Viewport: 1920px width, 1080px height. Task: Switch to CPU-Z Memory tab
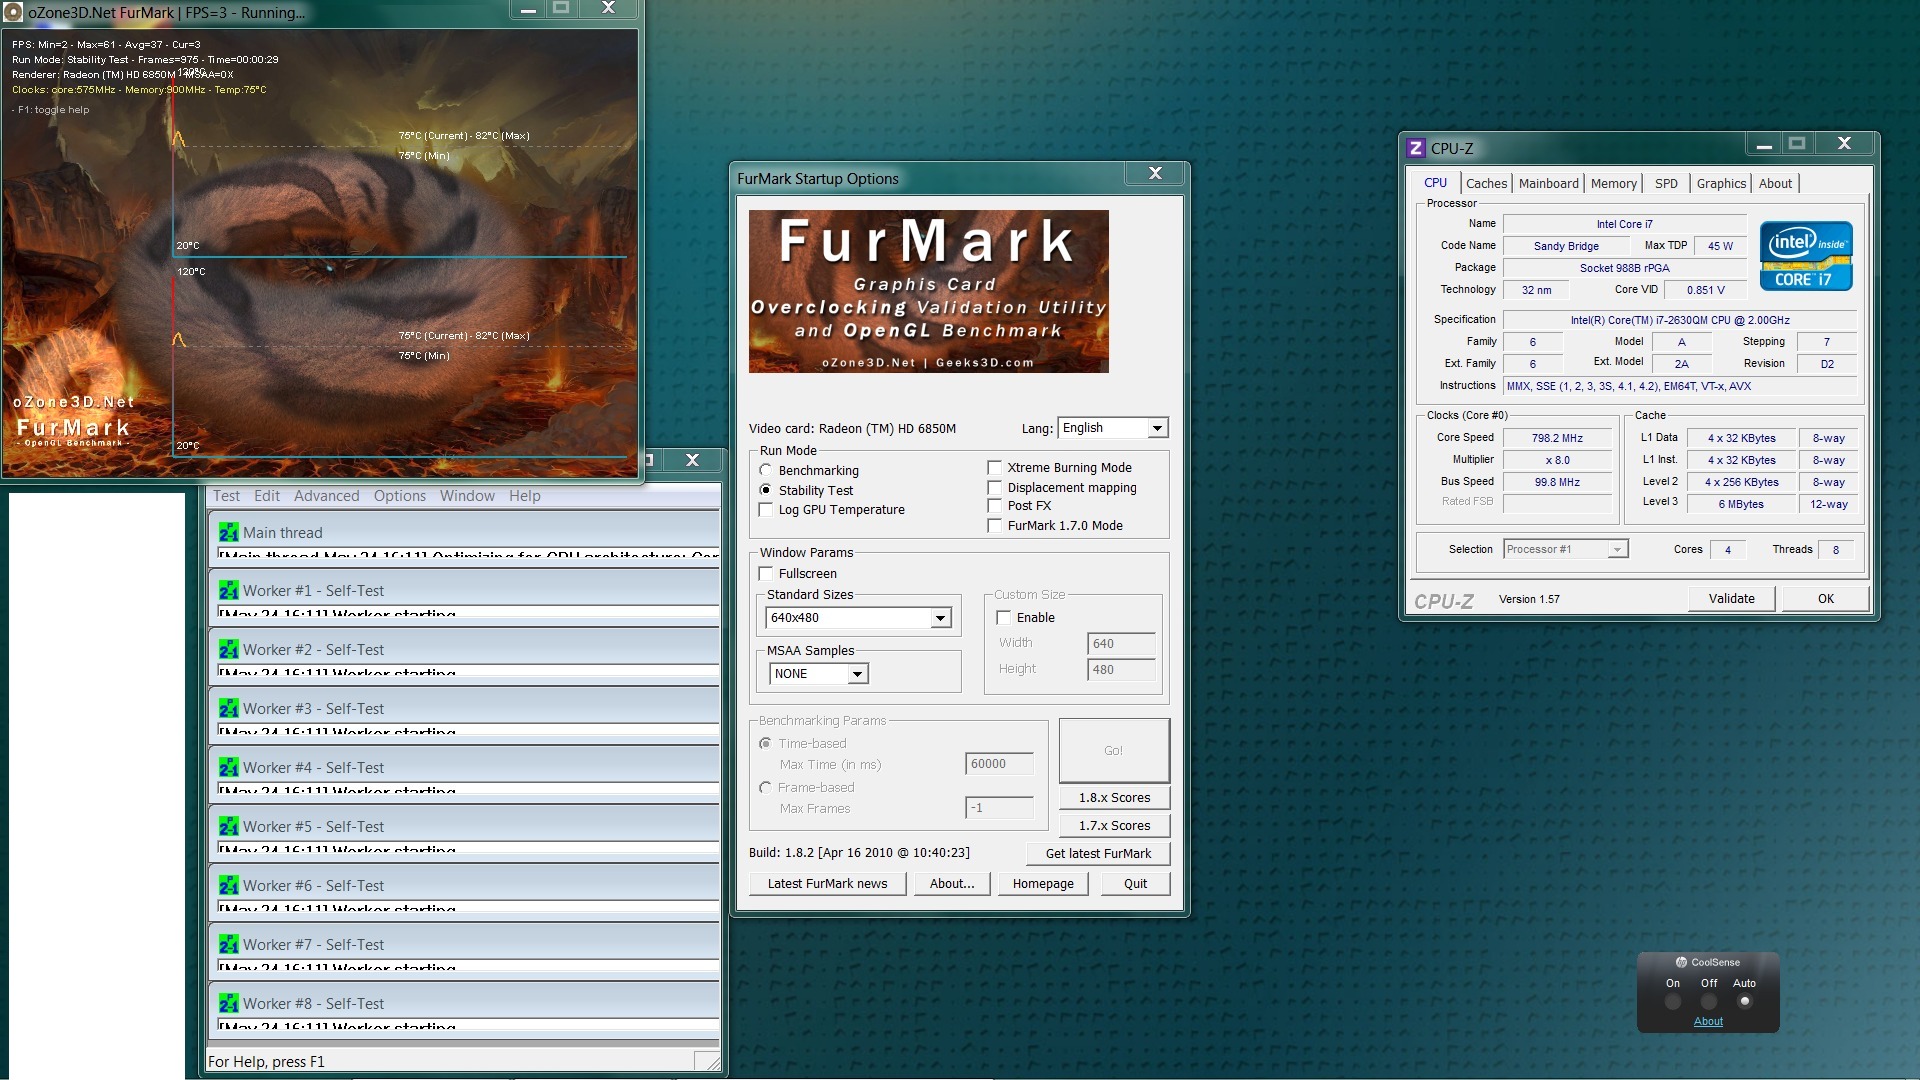pos(1613,183)
